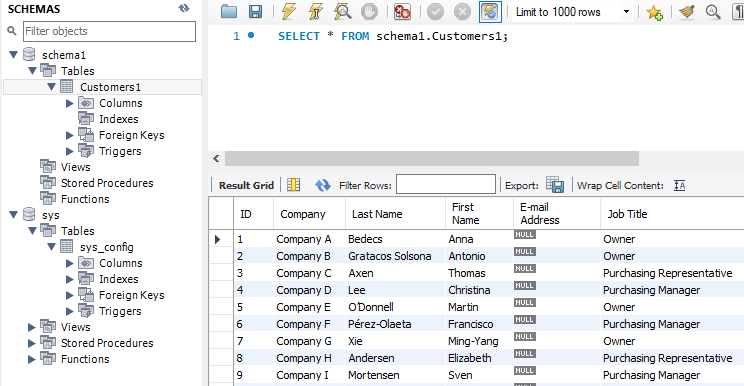
Task: Toggle Wrap Cell Content option
Action: point(679,185)
